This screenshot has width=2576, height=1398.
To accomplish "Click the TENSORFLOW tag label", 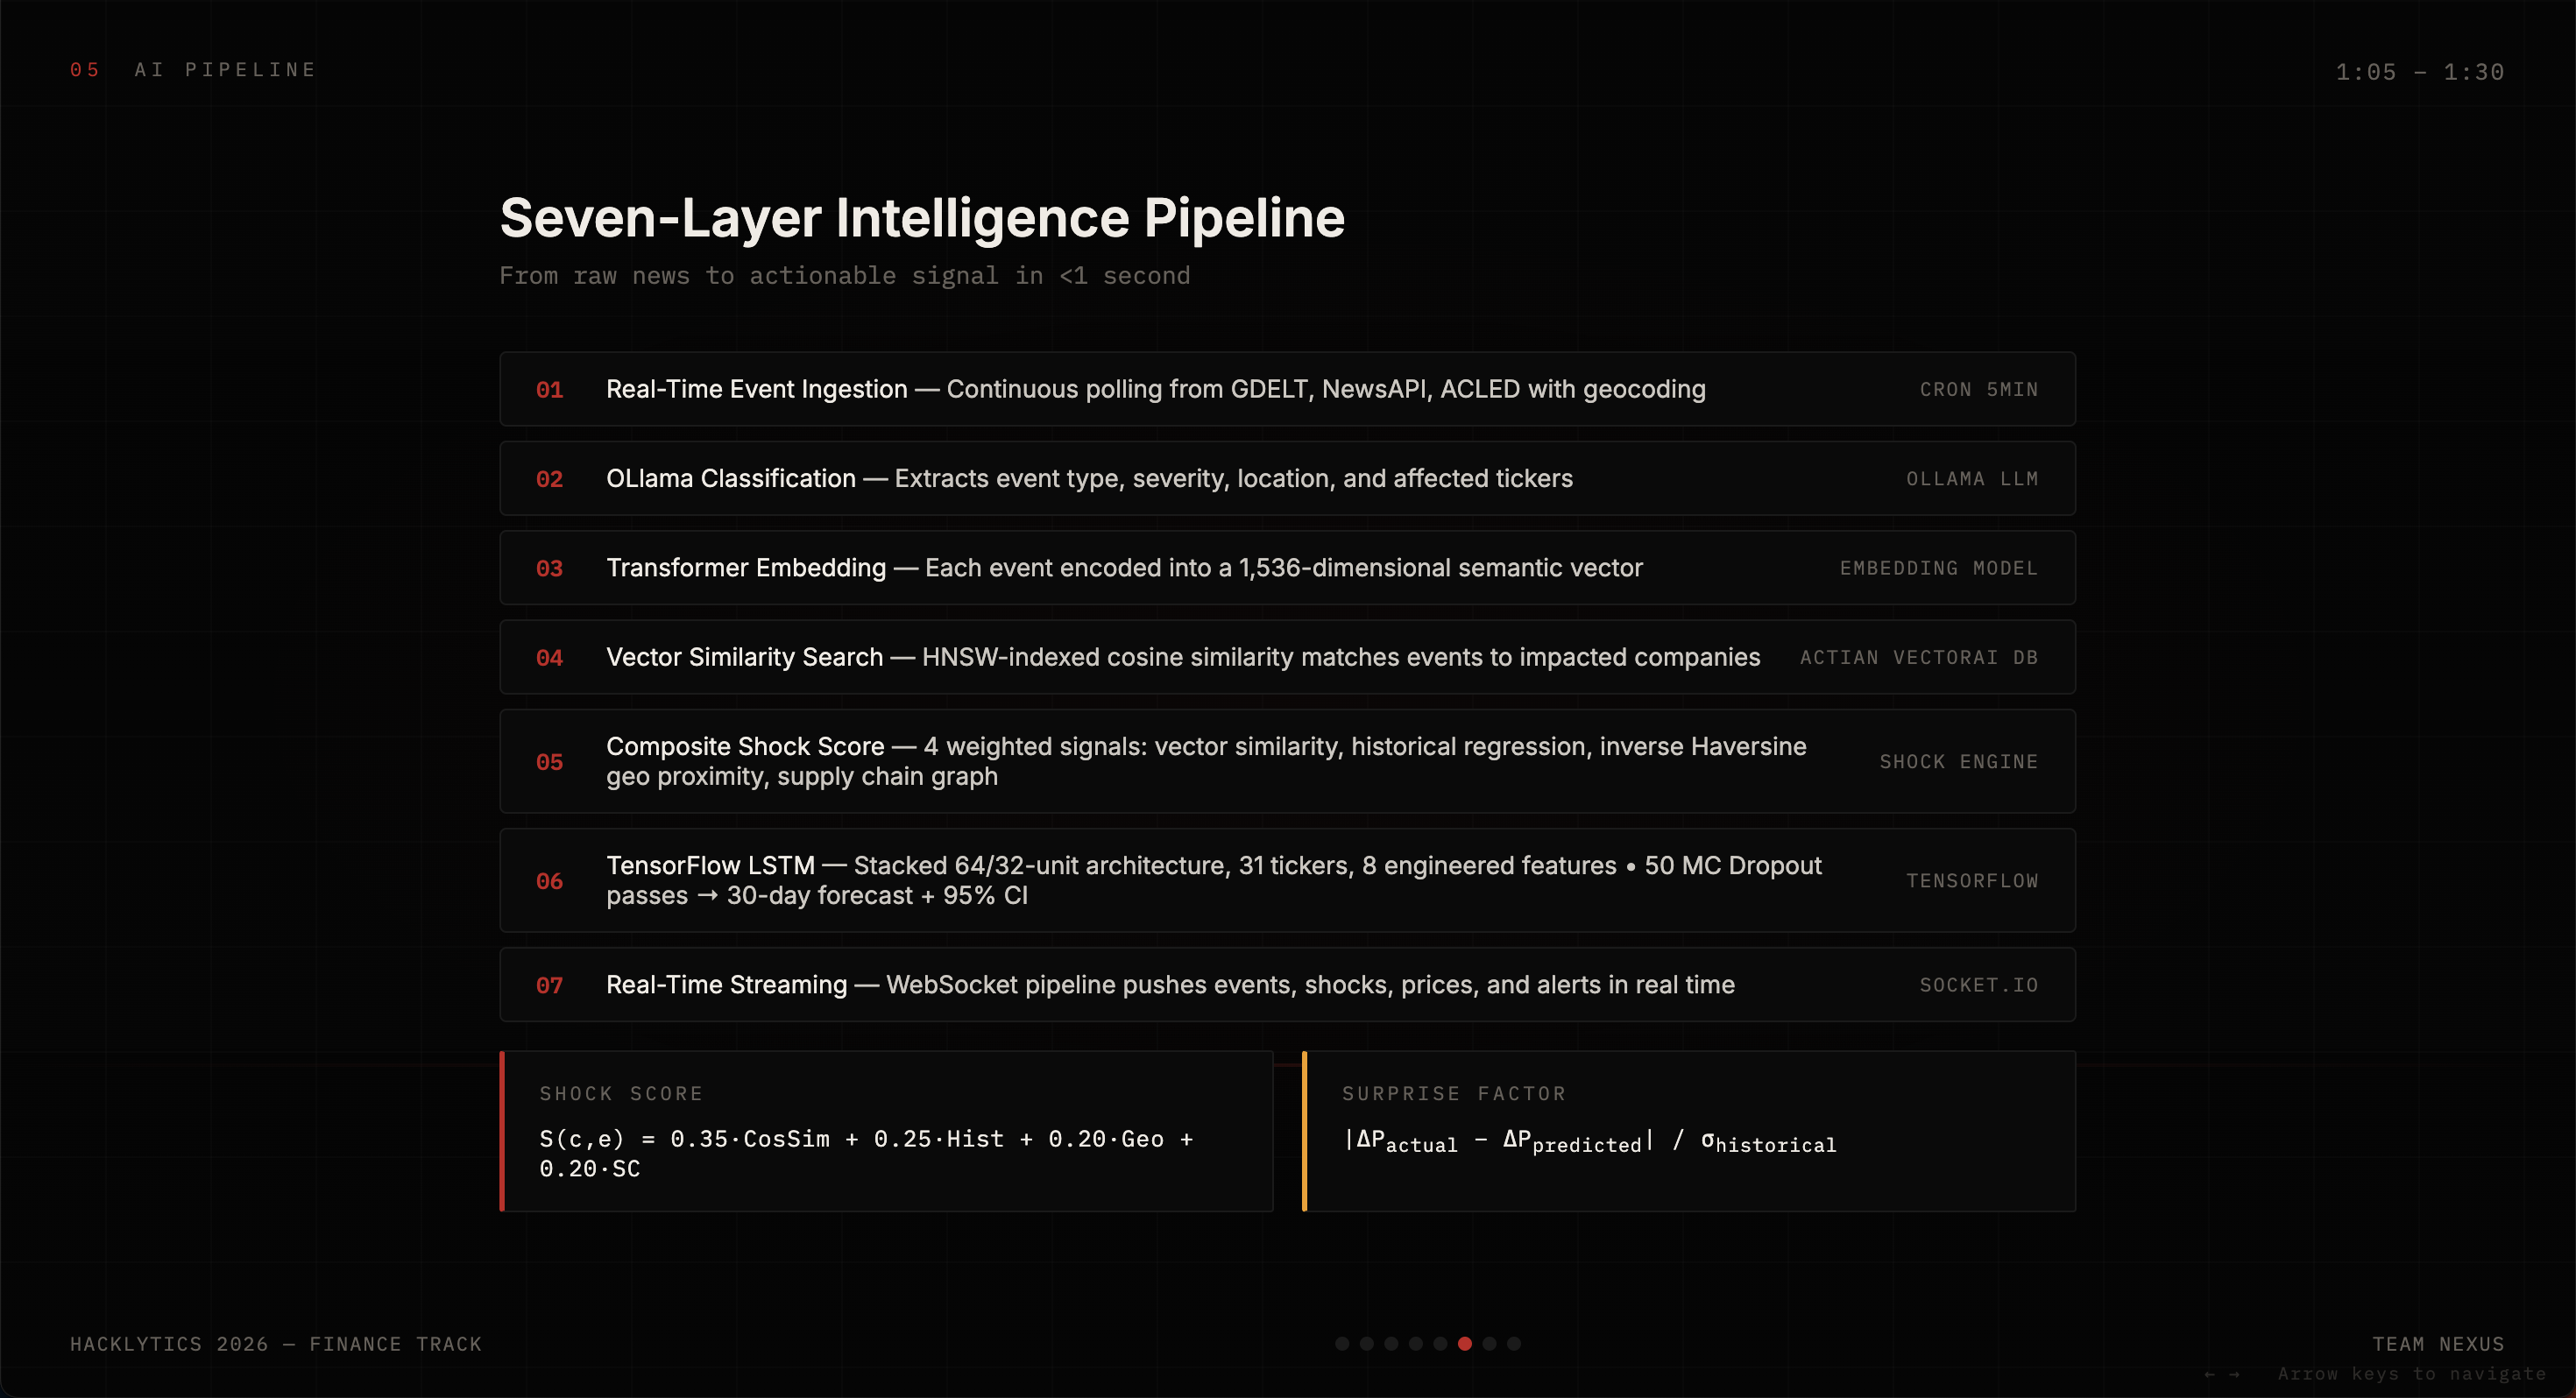I will 1971,881.
